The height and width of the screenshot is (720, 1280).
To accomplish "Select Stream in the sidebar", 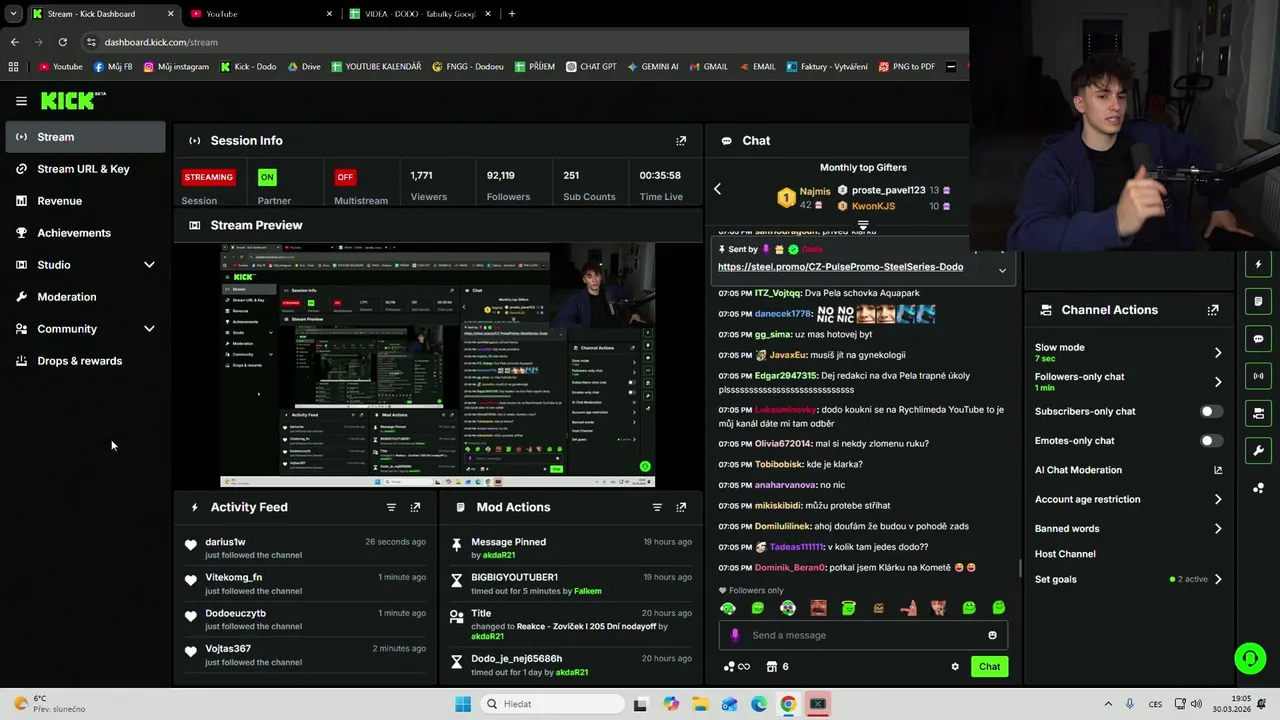I will coord(85,137).
